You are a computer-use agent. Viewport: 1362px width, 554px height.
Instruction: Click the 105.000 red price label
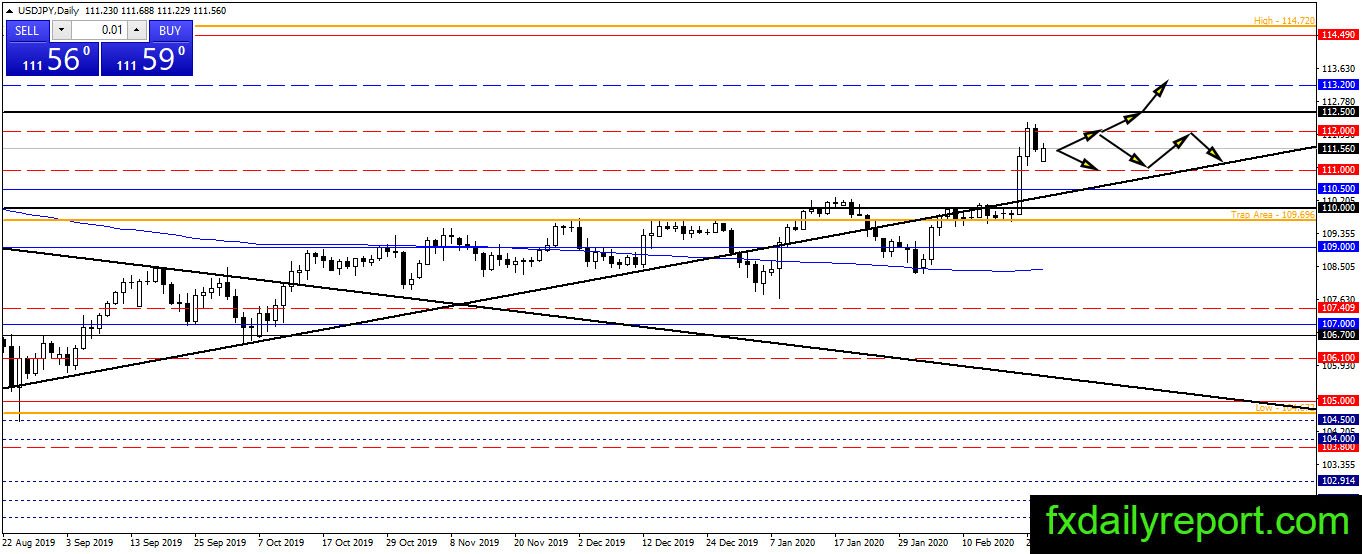click(1338, 401)
